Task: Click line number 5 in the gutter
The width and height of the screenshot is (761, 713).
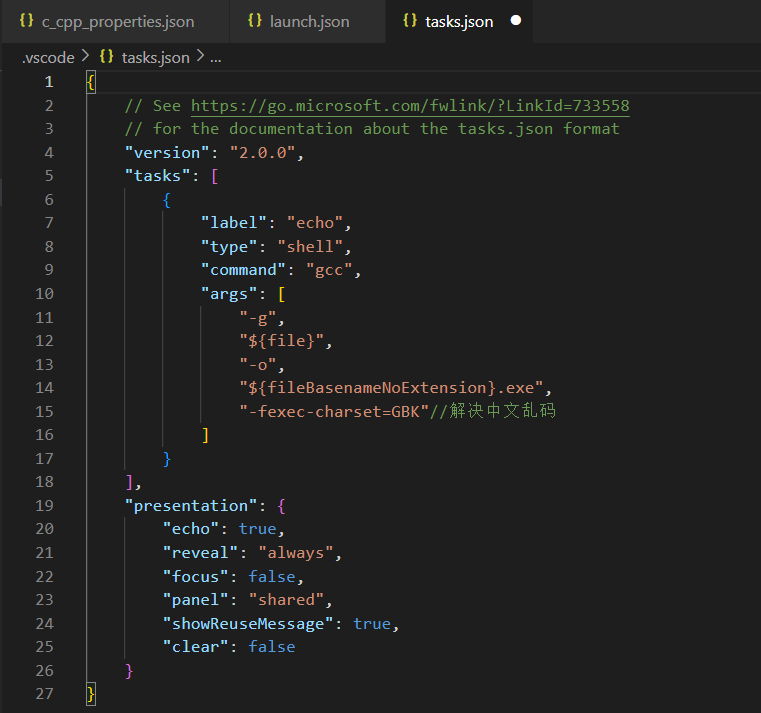Action: click(49, 176)
